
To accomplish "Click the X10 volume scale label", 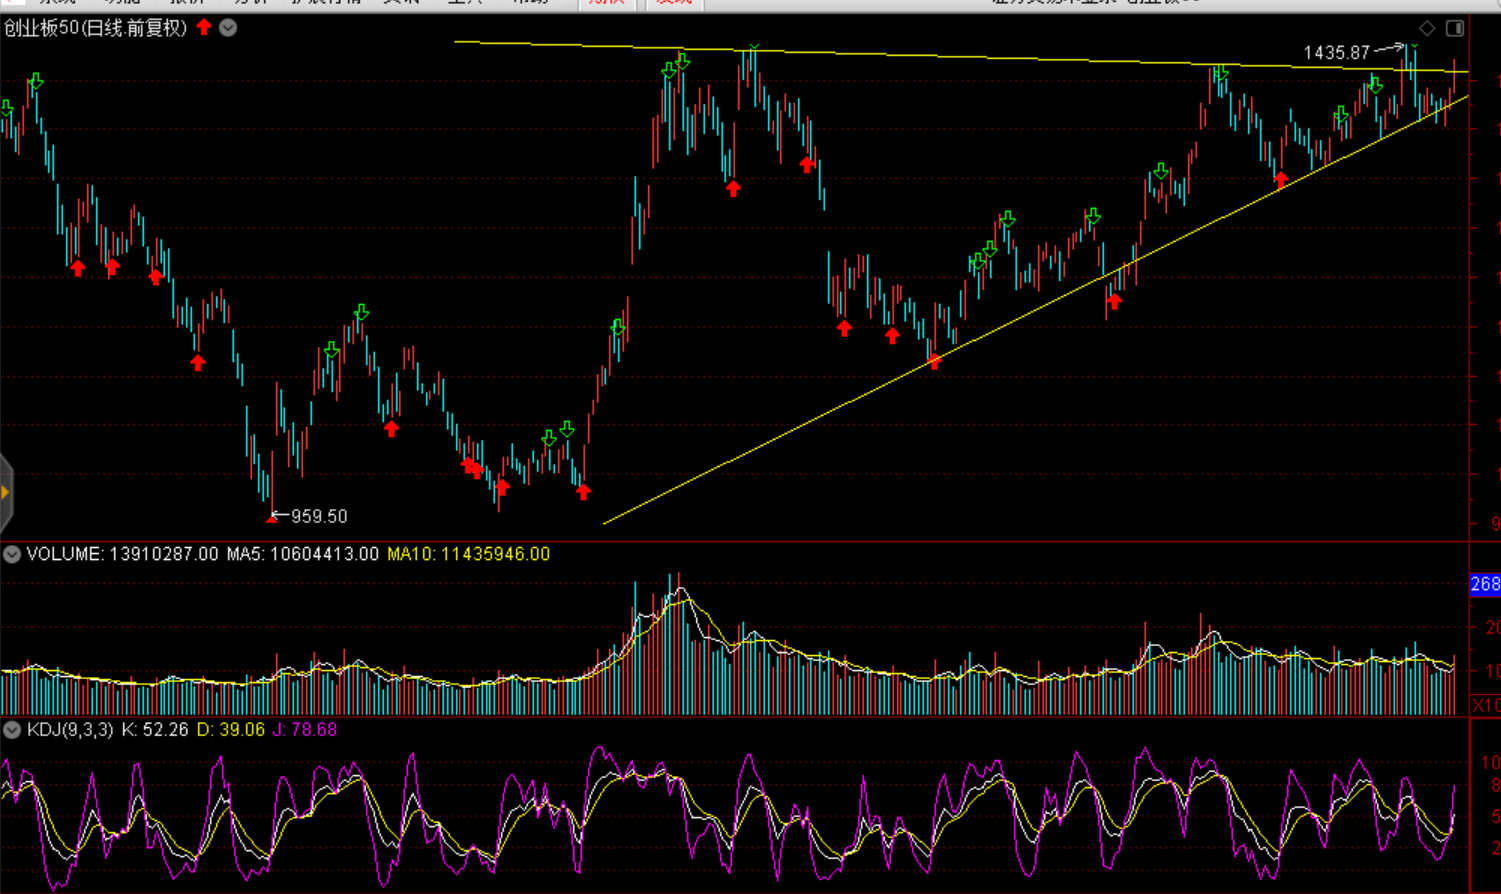I will pyautogui.click(x=1485, y=705).
